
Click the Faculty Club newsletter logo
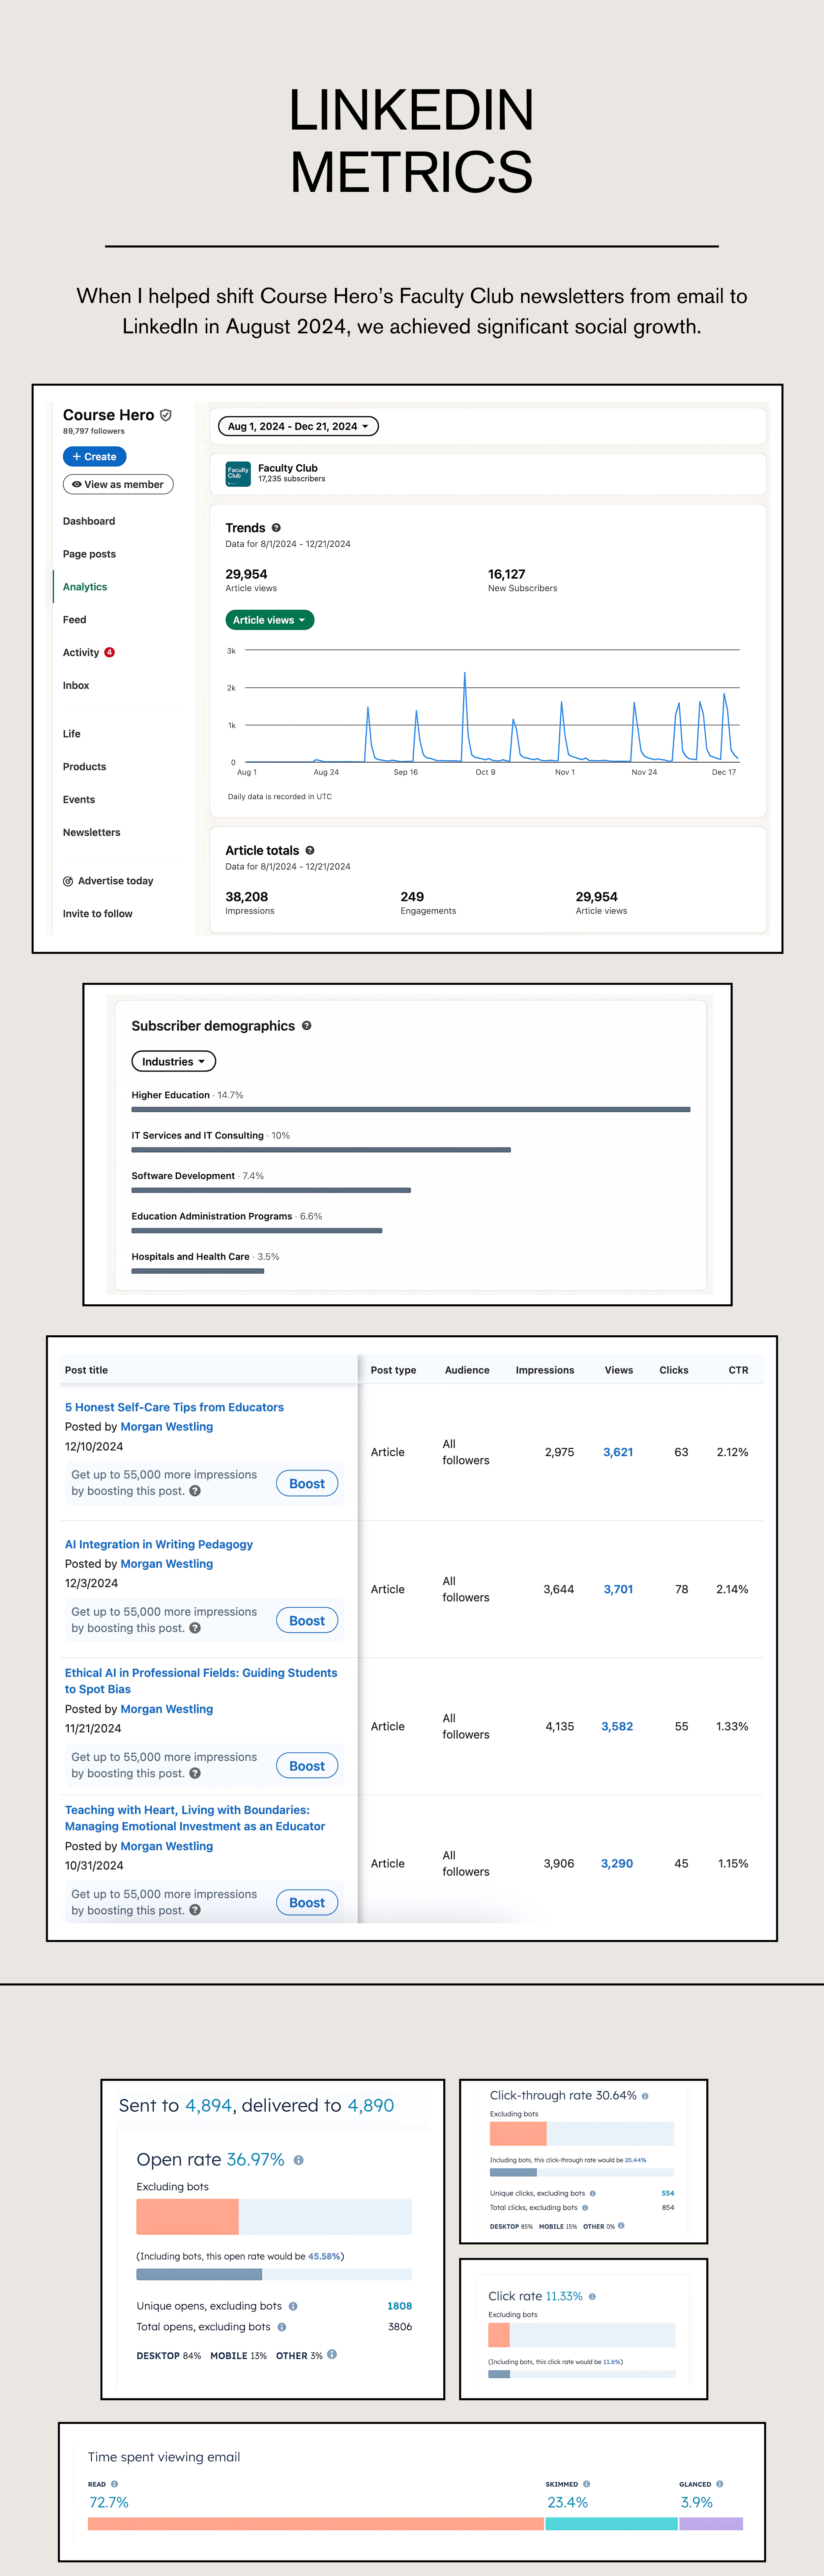tap(238, 474)
